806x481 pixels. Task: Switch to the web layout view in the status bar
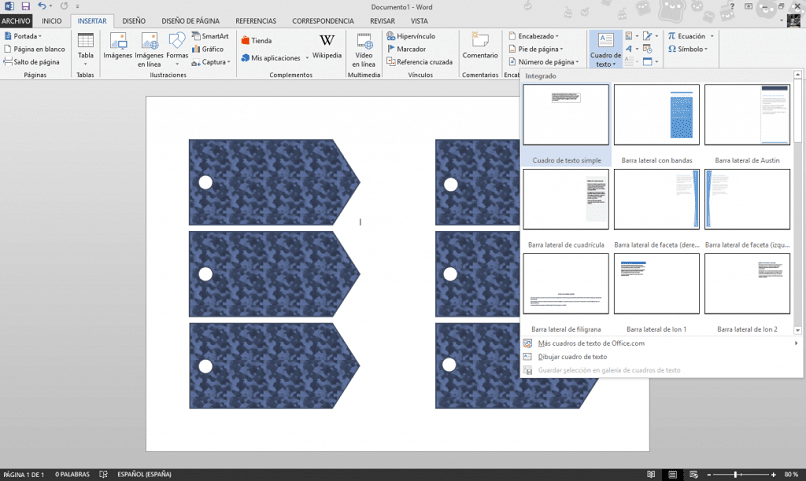693,474
